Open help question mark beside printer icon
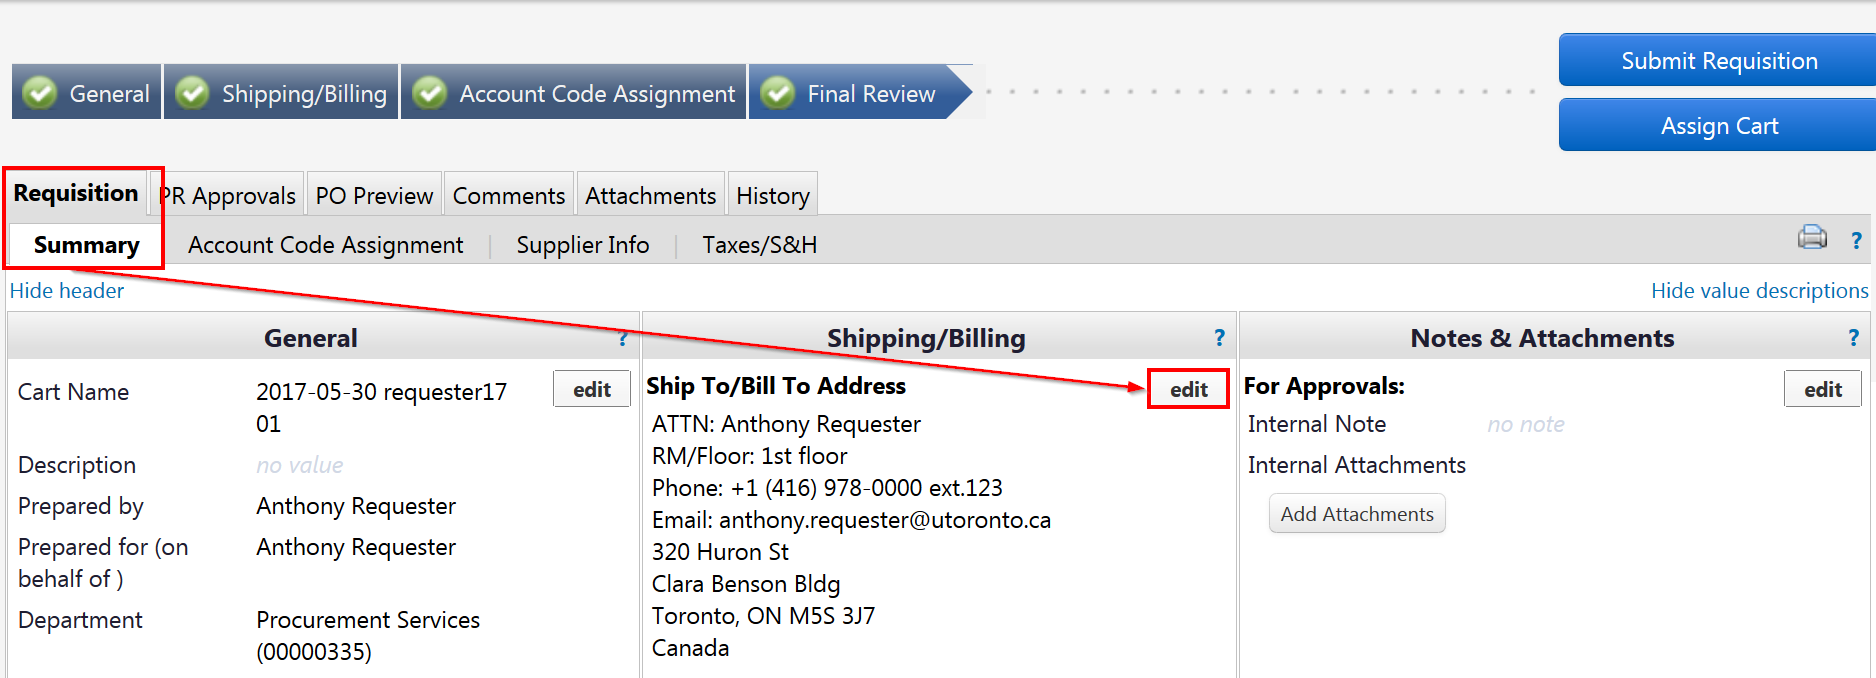 pyautogui.click(x=1856, y=241)
